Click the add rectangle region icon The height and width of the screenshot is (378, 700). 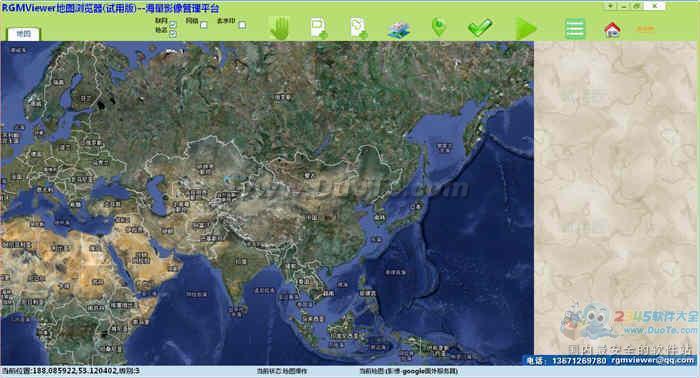click(319, 28)
